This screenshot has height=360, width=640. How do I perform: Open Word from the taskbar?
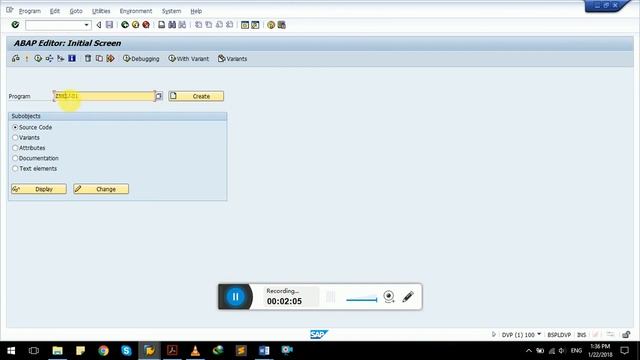pyautogui.click(x=264, y=351)
